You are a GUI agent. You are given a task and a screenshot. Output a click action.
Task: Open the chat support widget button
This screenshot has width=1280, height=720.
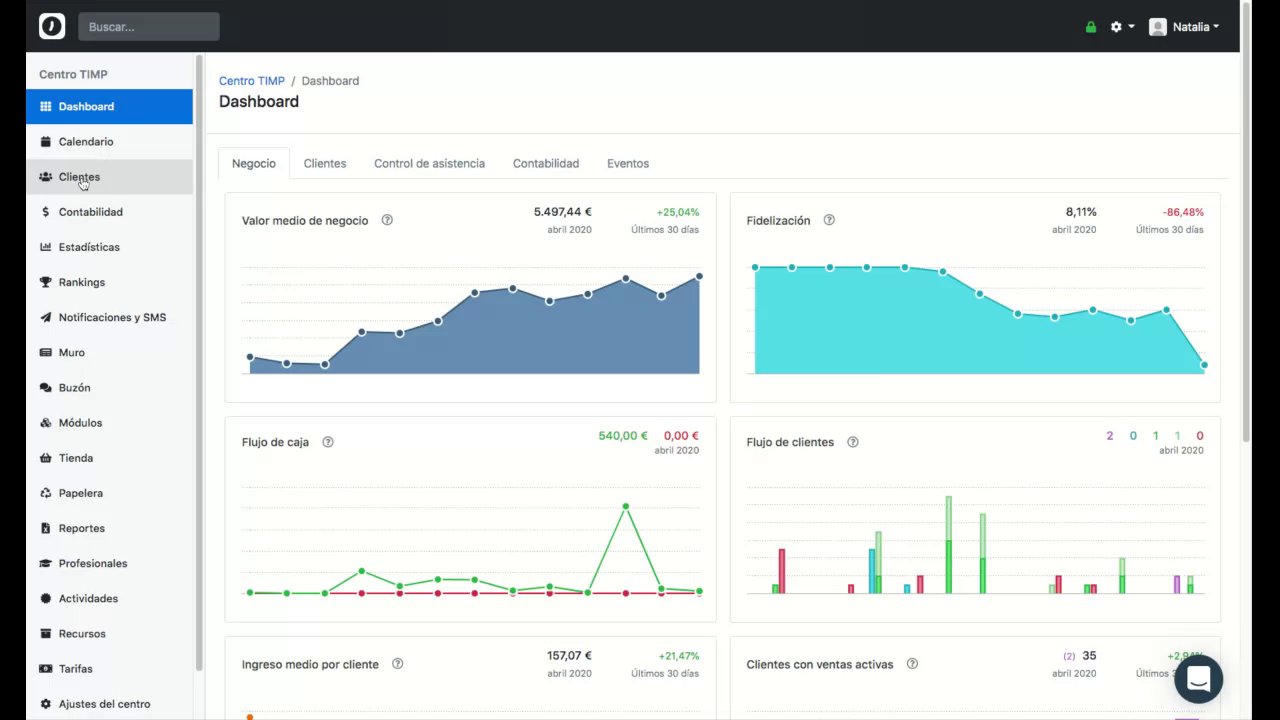pos(1198,679)
